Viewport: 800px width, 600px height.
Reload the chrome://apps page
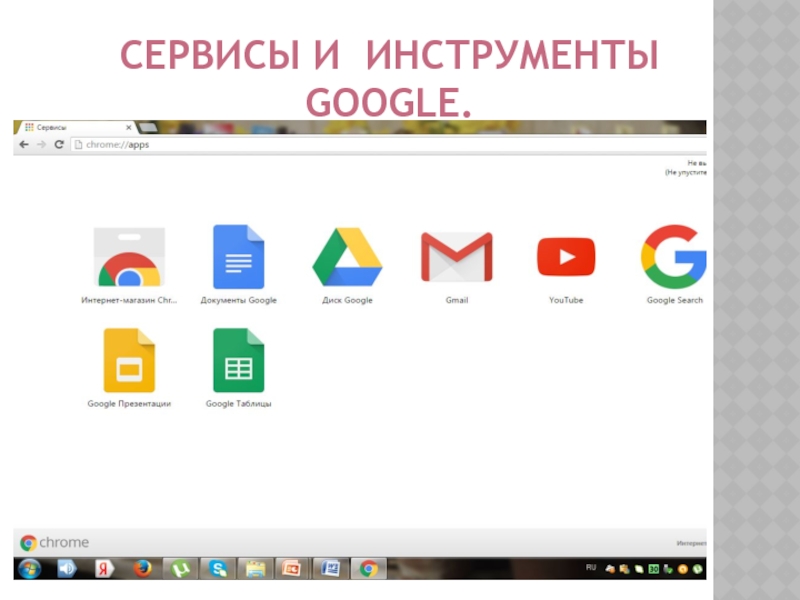pyautogui.click(x=59, y=144)
